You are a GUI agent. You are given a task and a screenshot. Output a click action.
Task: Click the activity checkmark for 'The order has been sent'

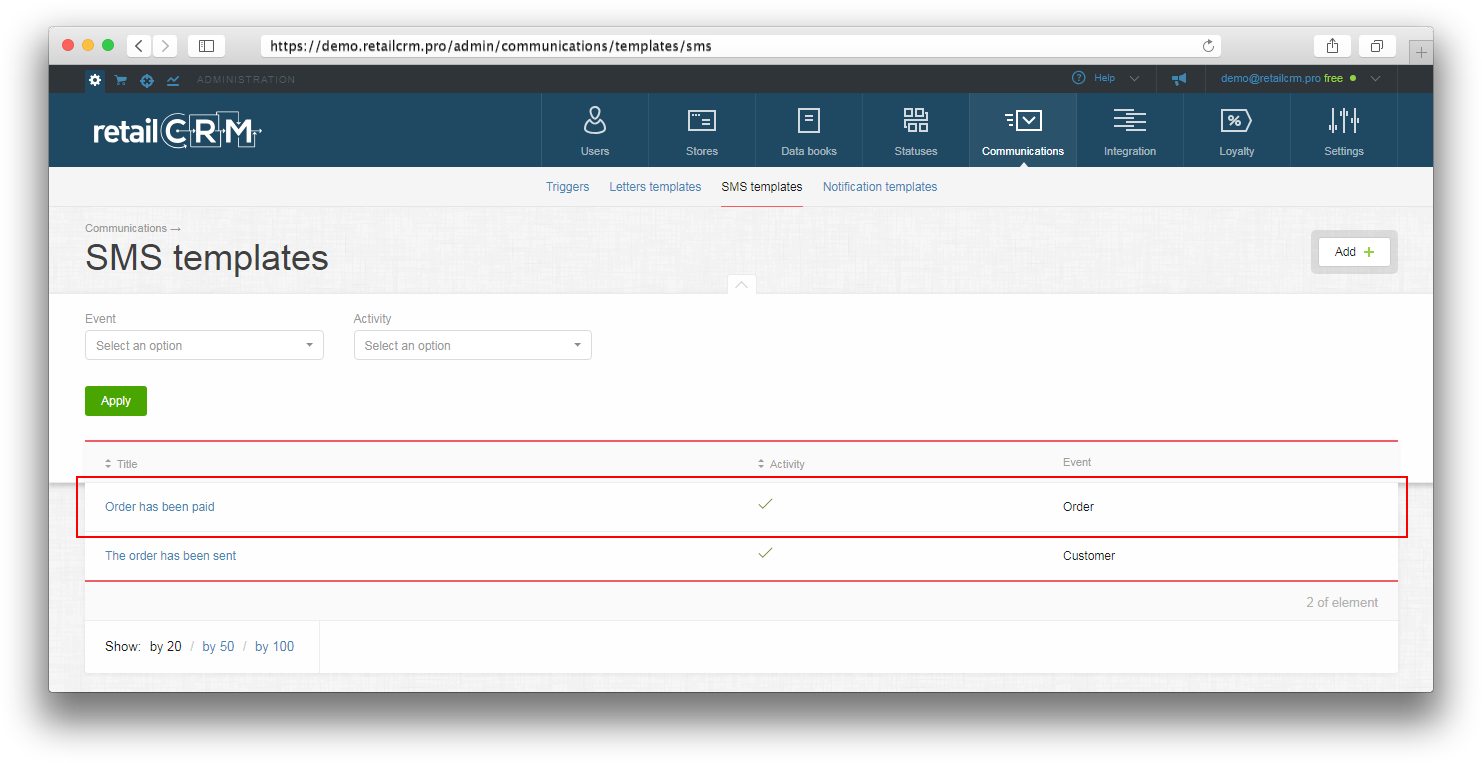(x=765, y=553)
